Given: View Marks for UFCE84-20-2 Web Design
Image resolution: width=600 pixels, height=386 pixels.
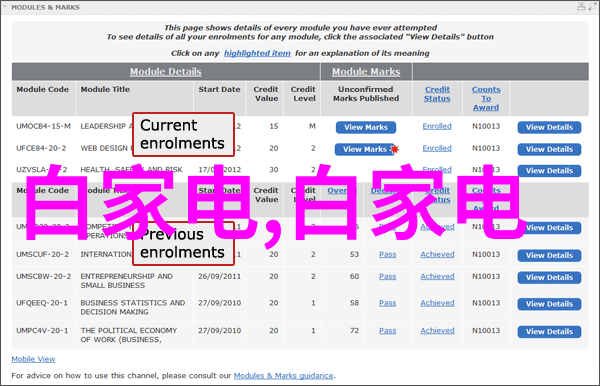Looking at the screenshot, I should coord(365,149).
